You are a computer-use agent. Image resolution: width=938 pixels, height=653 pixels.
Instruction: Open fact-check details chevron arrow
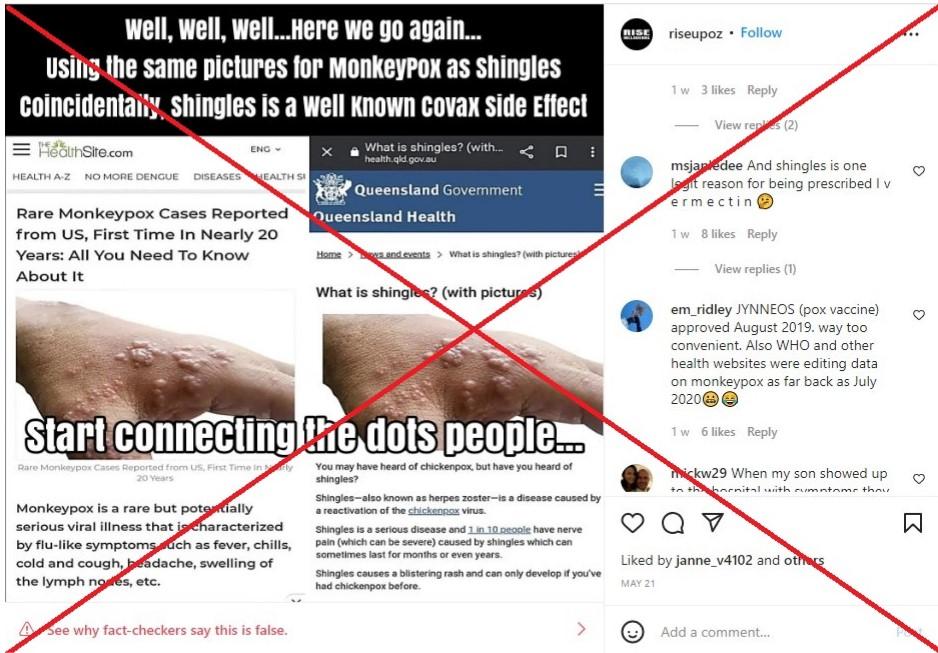point(581,628)
